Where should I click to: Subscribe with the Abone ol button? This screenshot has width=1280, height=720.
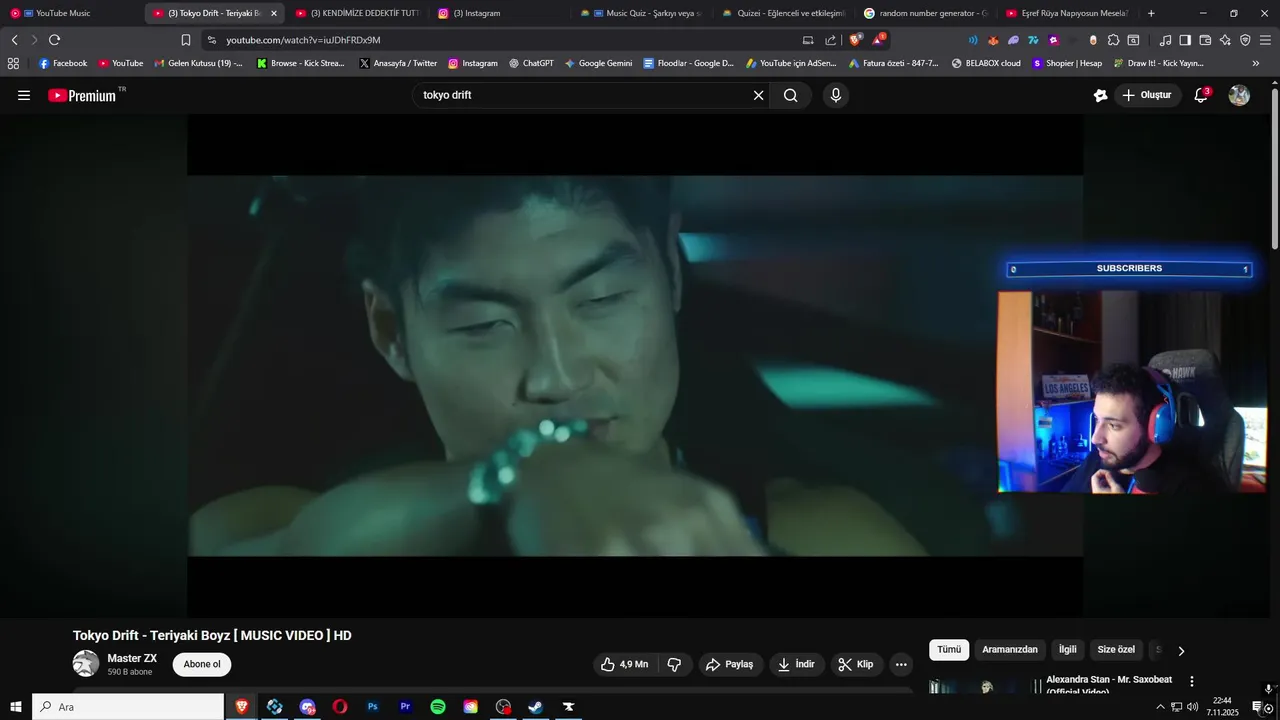(x=202, y=664)
